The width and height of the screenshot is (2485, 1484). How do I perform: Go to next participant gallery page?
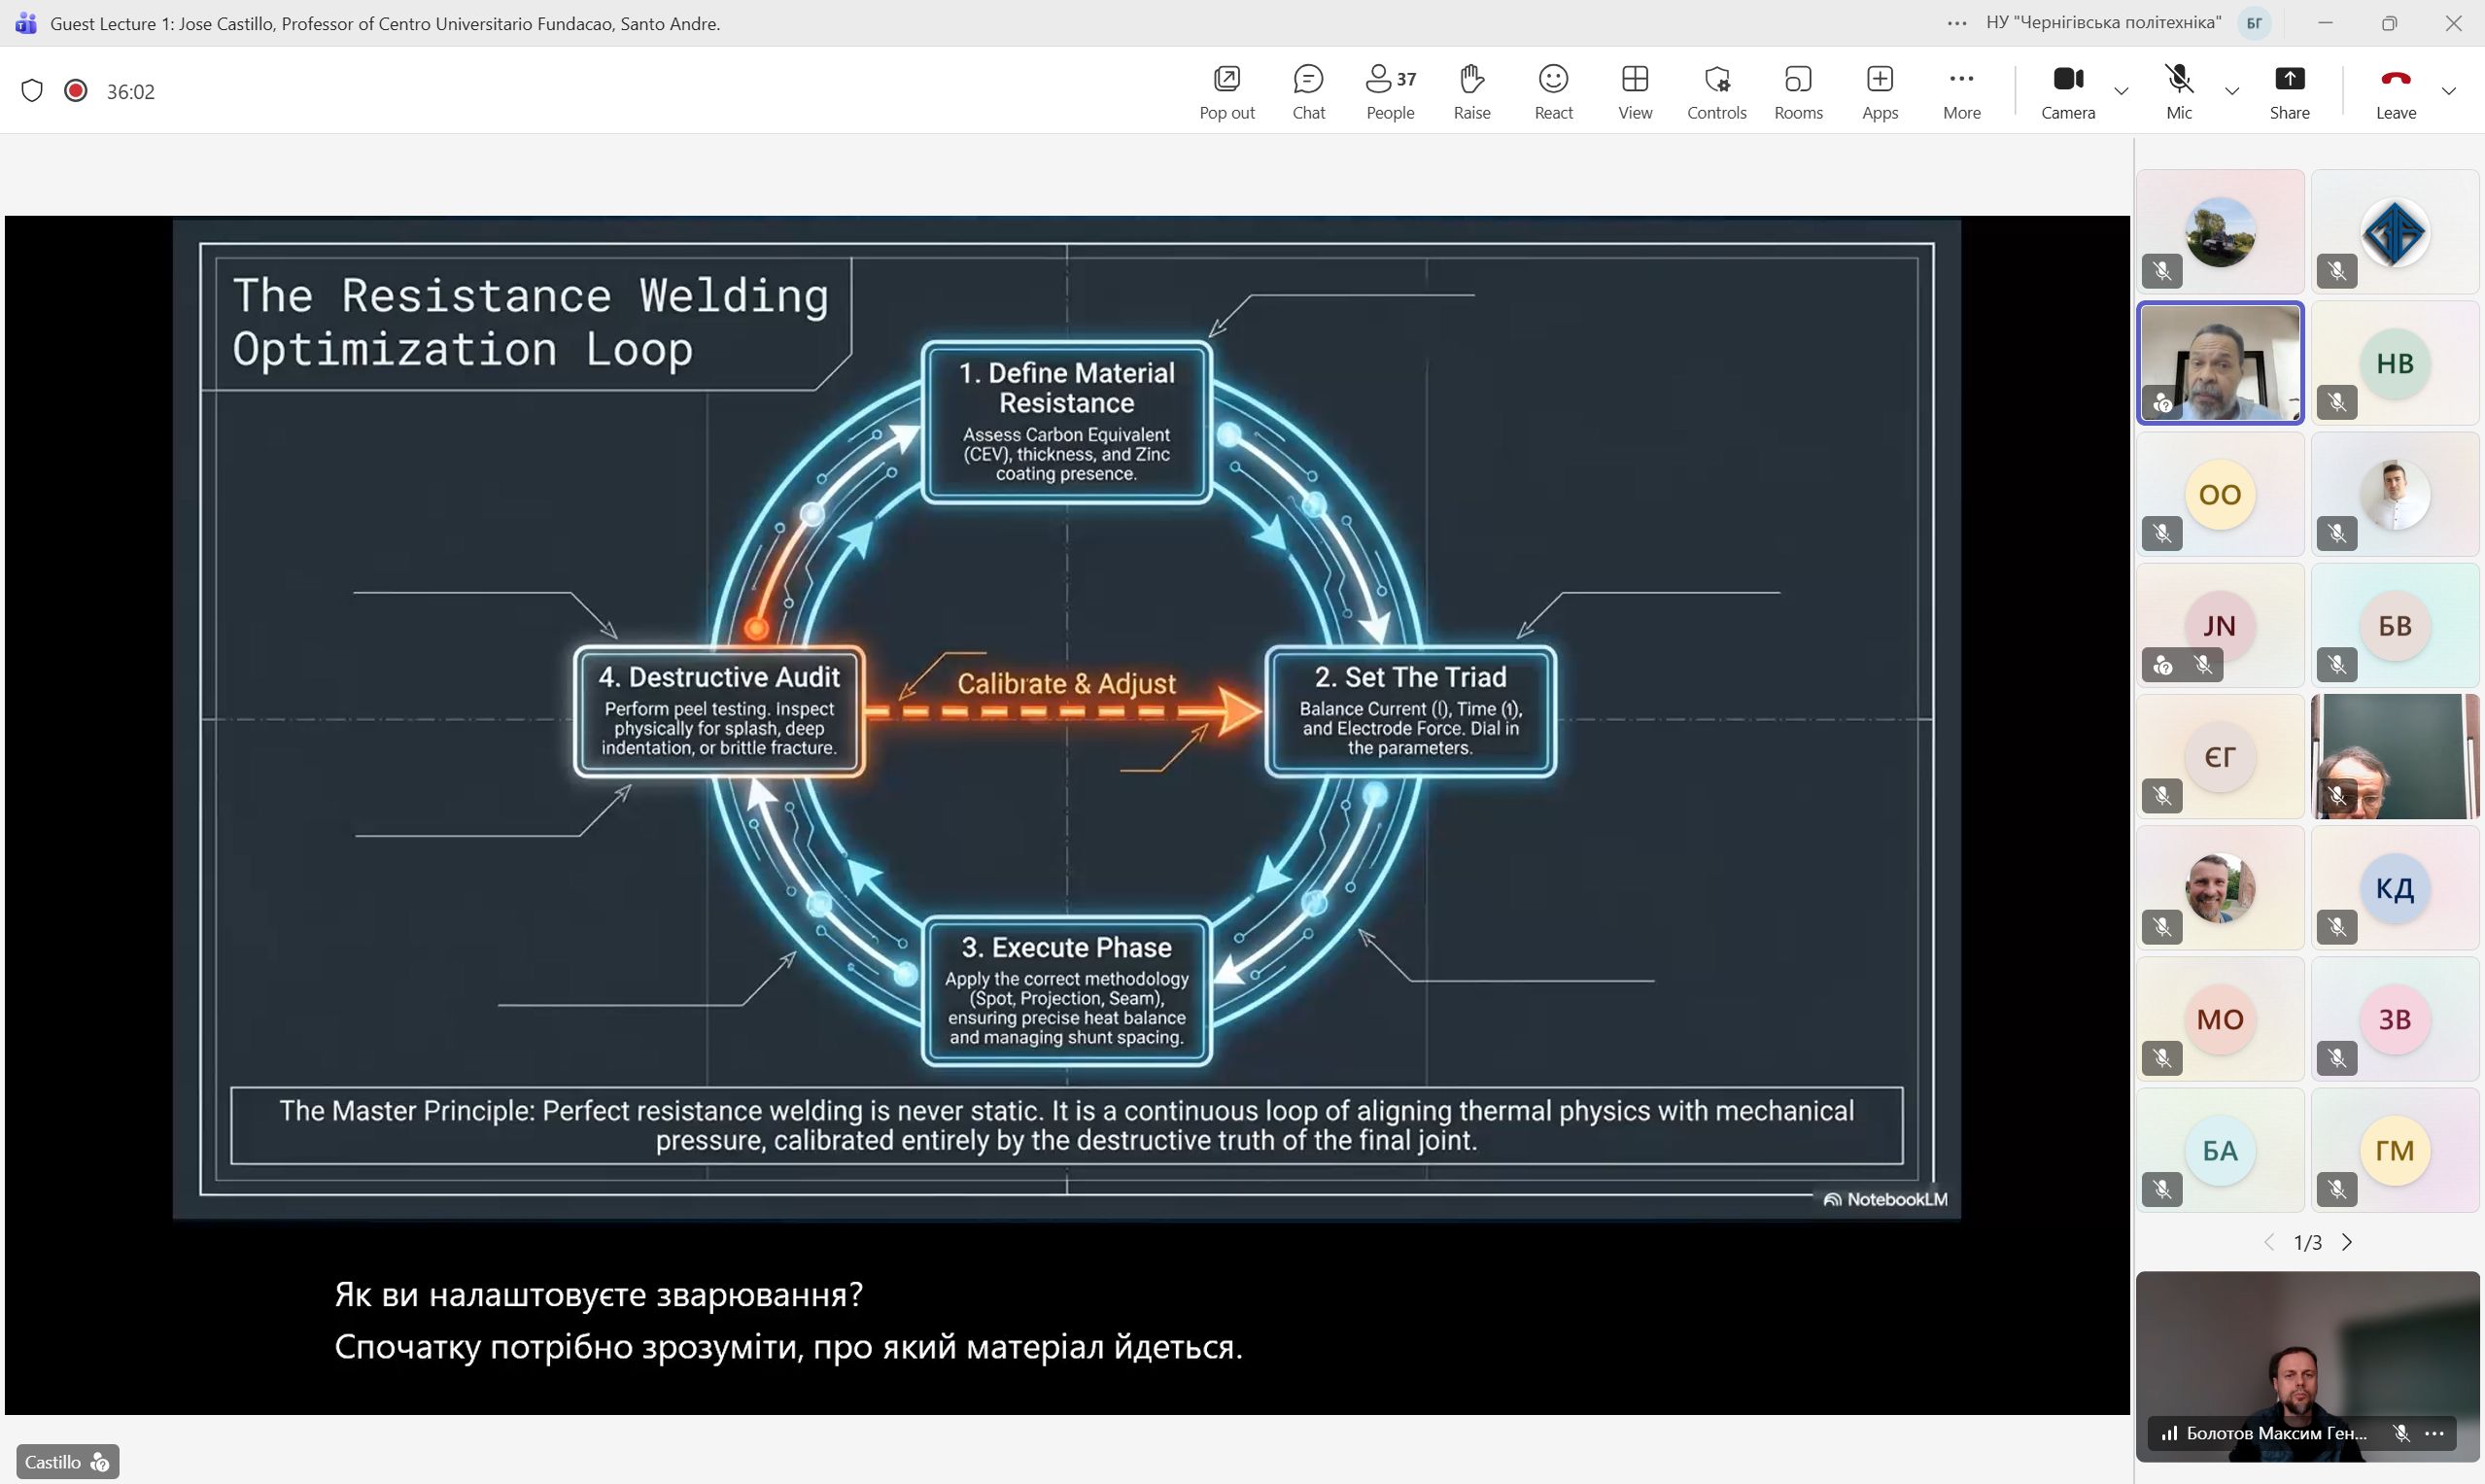click(x=2347, y=1242)
